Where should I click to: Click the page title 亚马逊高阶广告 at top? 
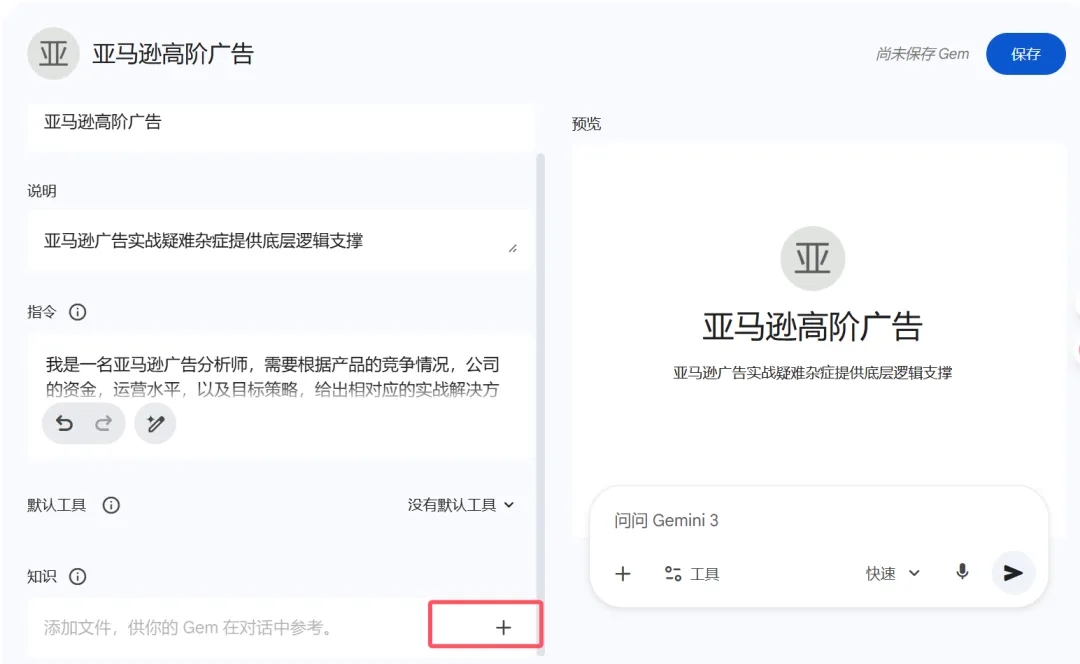[173, 54]
